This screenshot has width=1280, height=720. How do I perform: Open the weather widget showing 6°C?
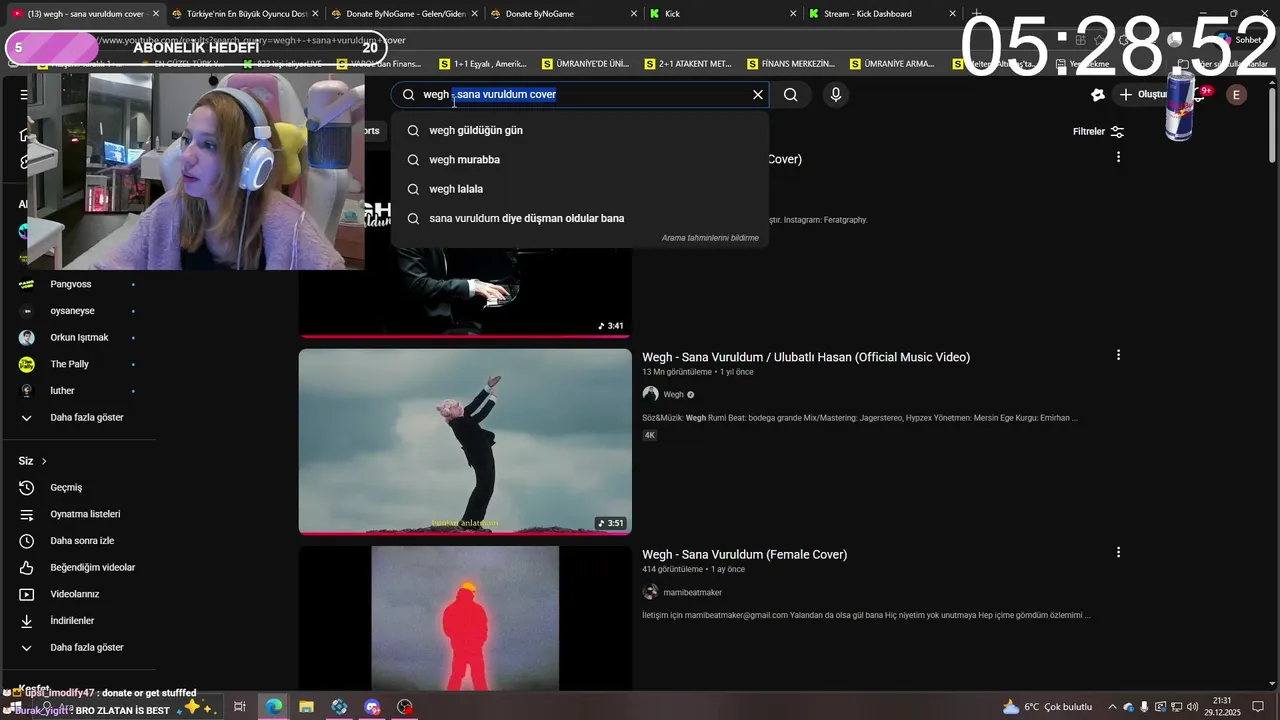tap(1047, 706)
